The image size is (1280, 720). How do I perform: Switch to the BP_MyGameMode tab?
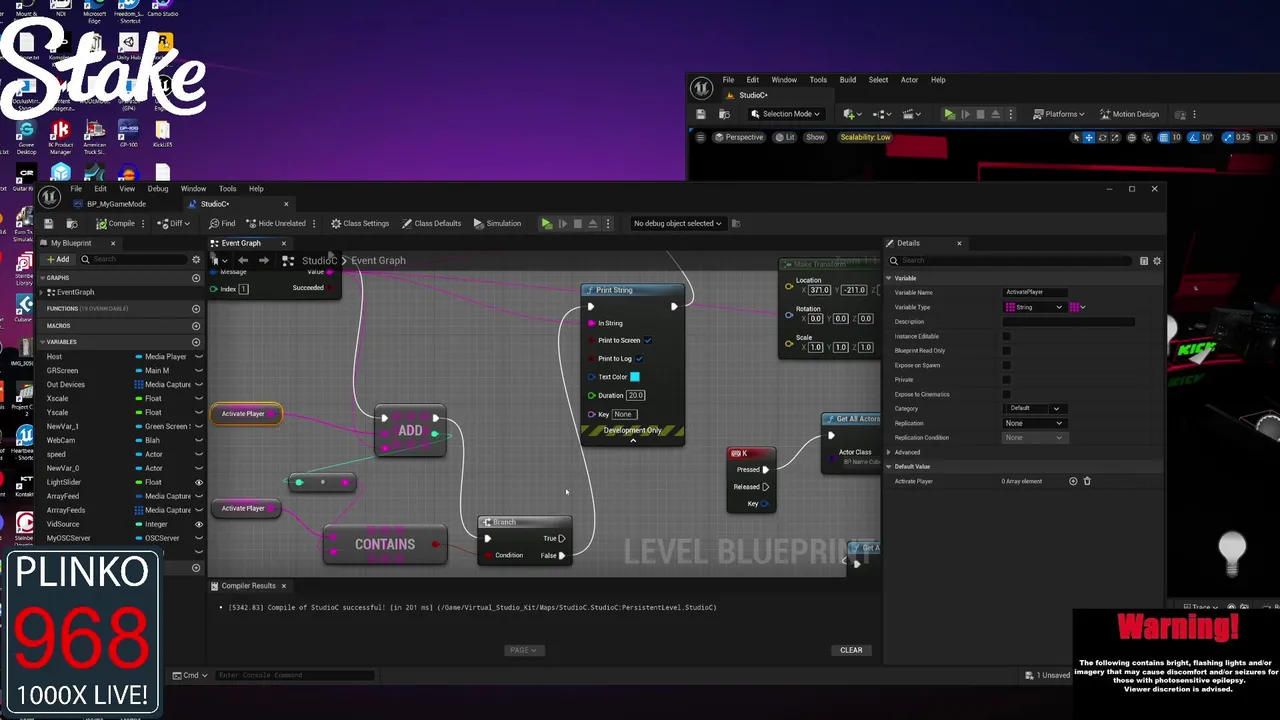pyautogui.click(x=116, y=204)
